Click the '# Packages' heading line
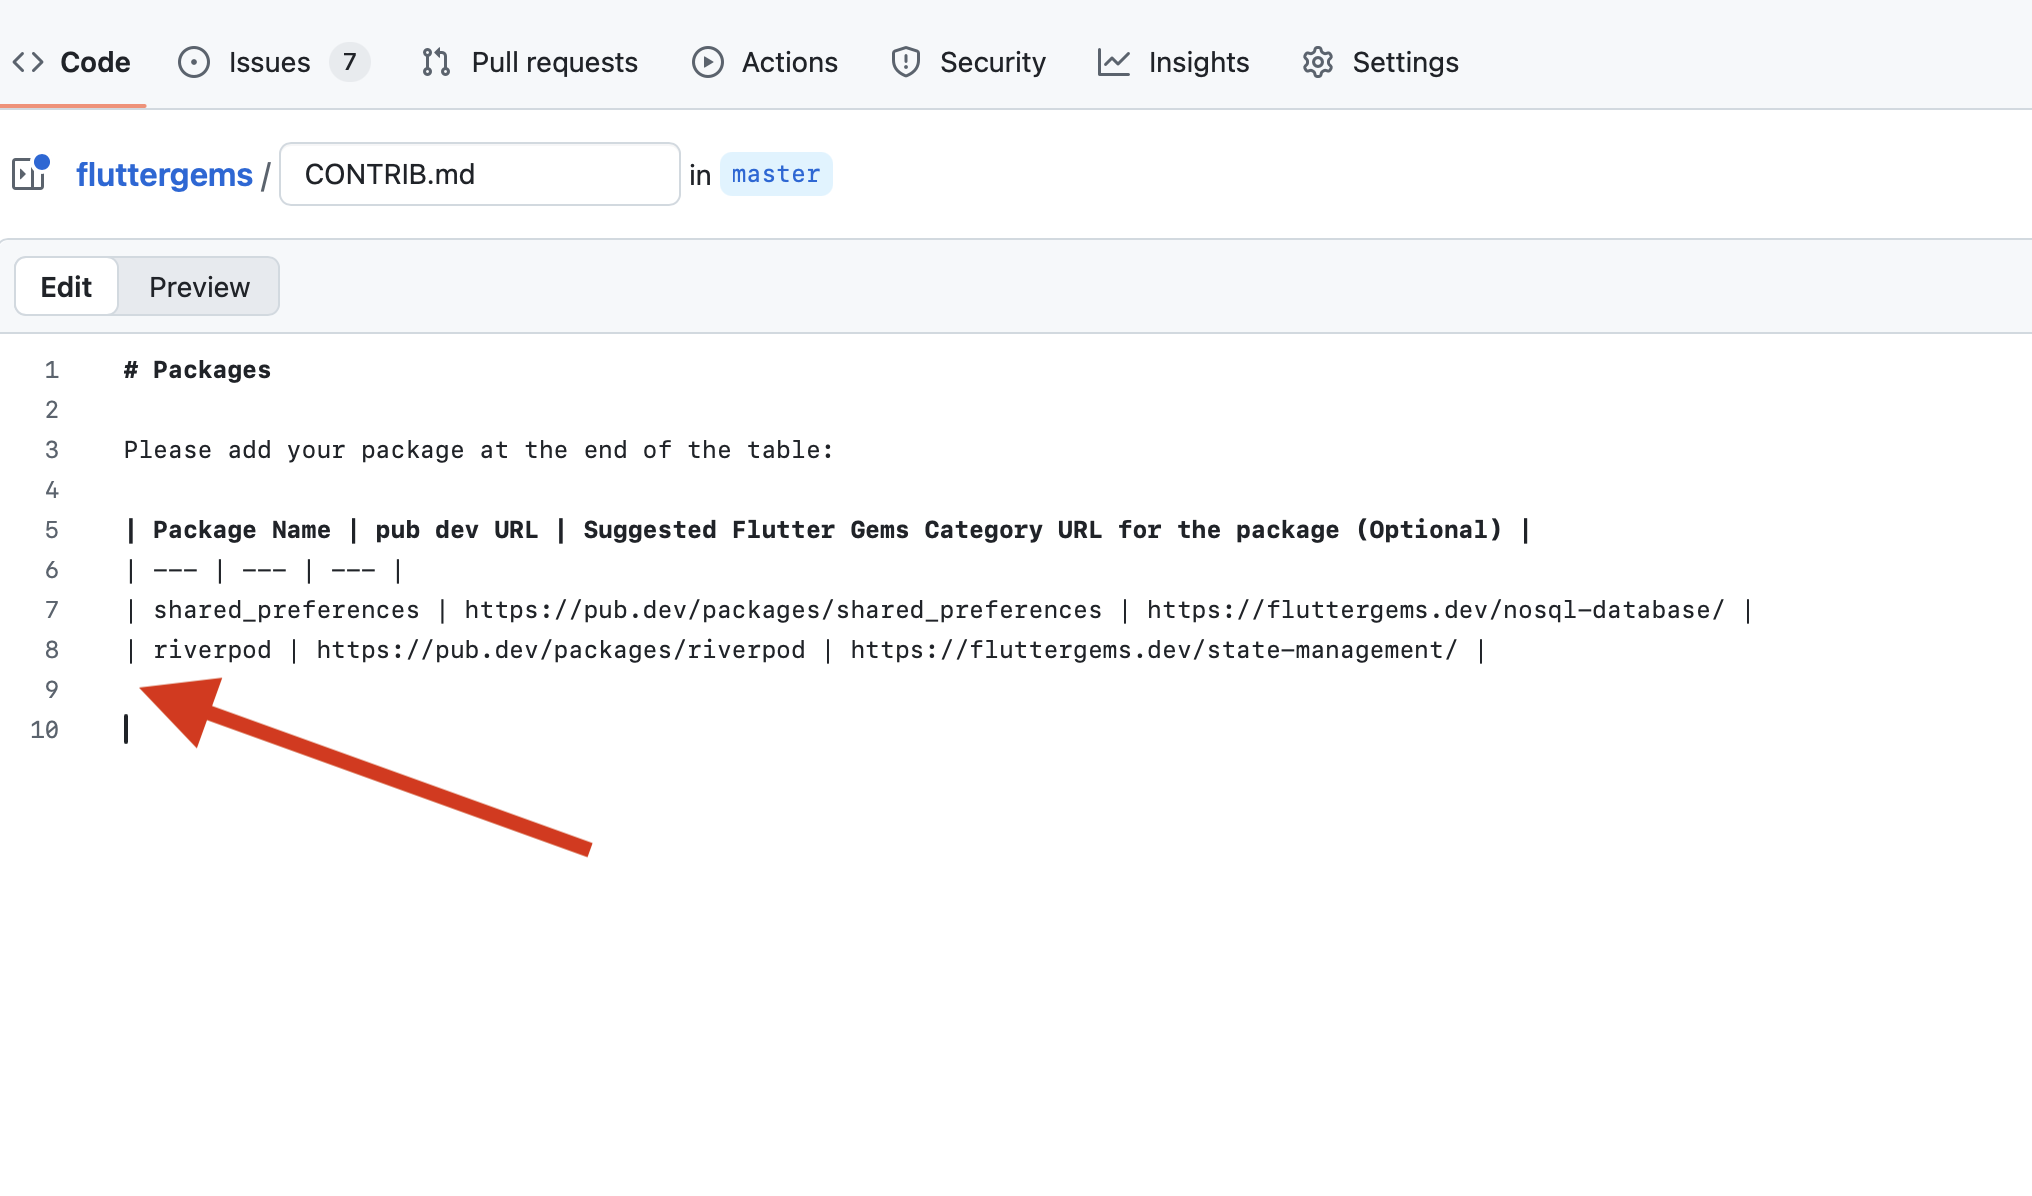Viewport: 2032px width, 1196px height. [197, 370]
